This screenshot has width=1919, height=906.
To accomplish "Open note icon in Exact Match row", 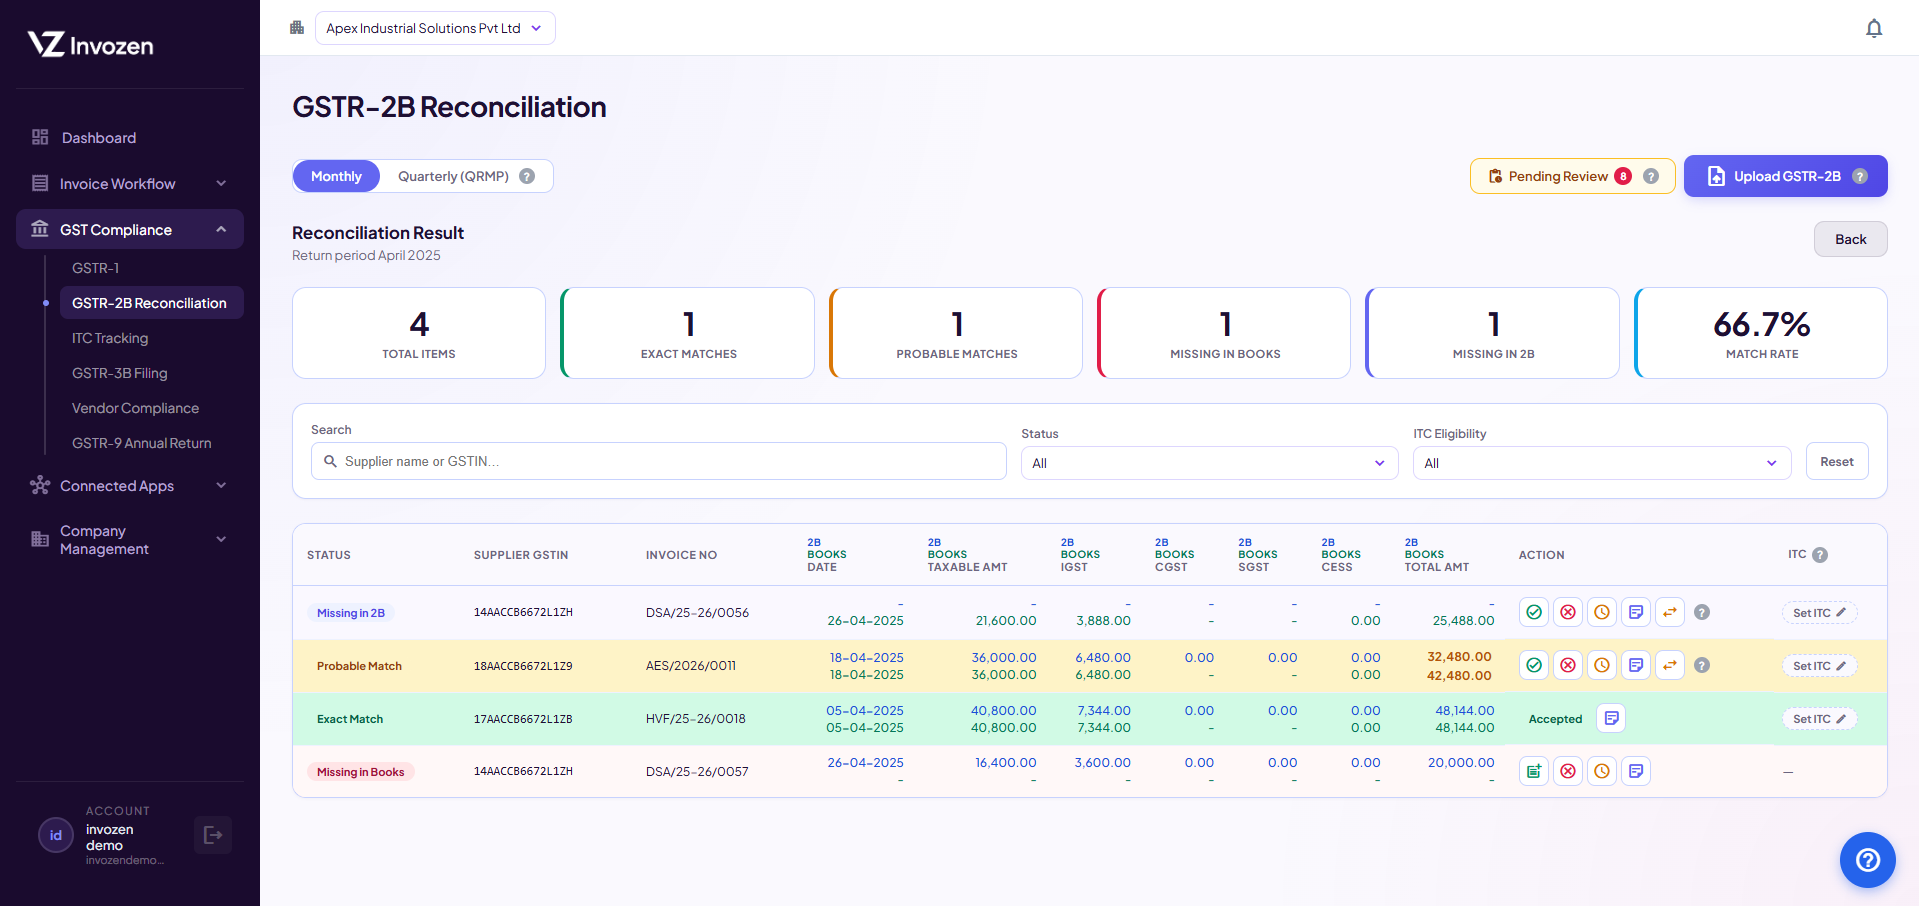I will coord(1611,718).
